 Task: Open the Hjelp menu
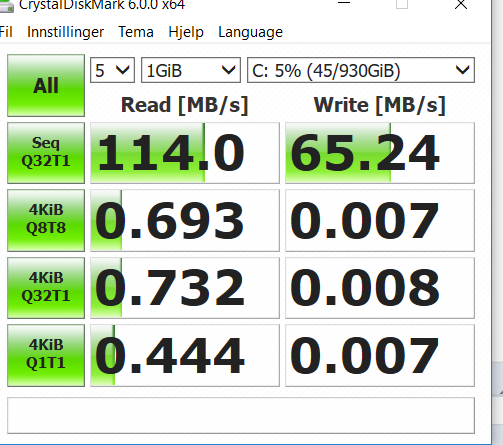186,32
